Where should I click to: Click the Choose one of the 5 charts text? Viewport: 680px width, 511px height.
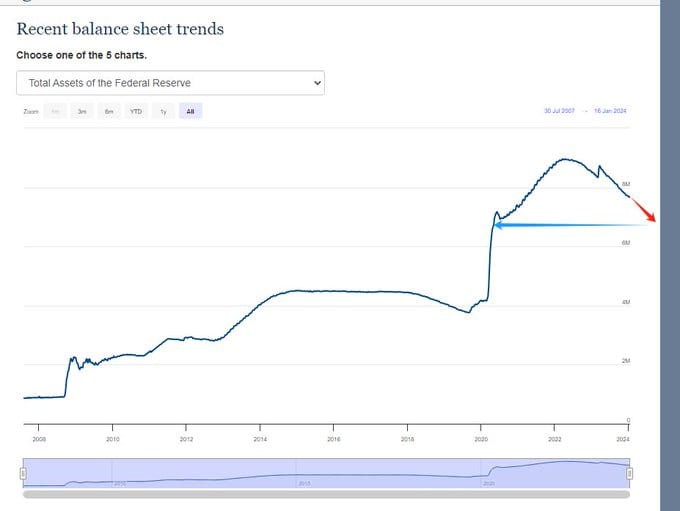(x=82, y=56)
